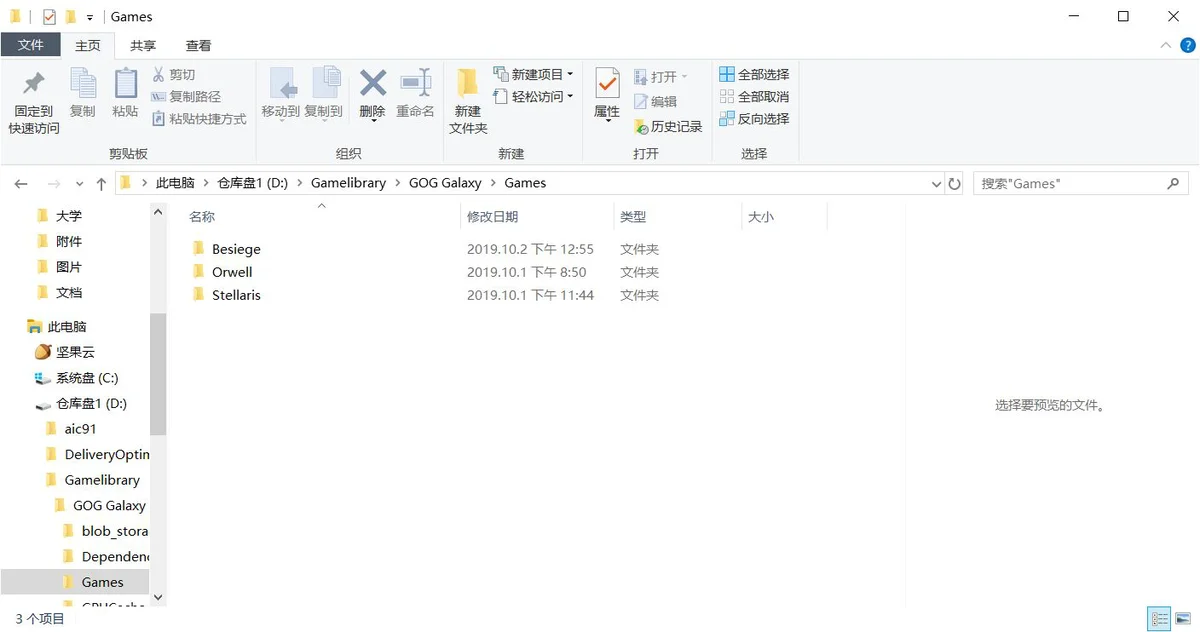Click the properties checkmark icon in the title bar
Viewport: 1200px width, 632px height.
point(49,17)
